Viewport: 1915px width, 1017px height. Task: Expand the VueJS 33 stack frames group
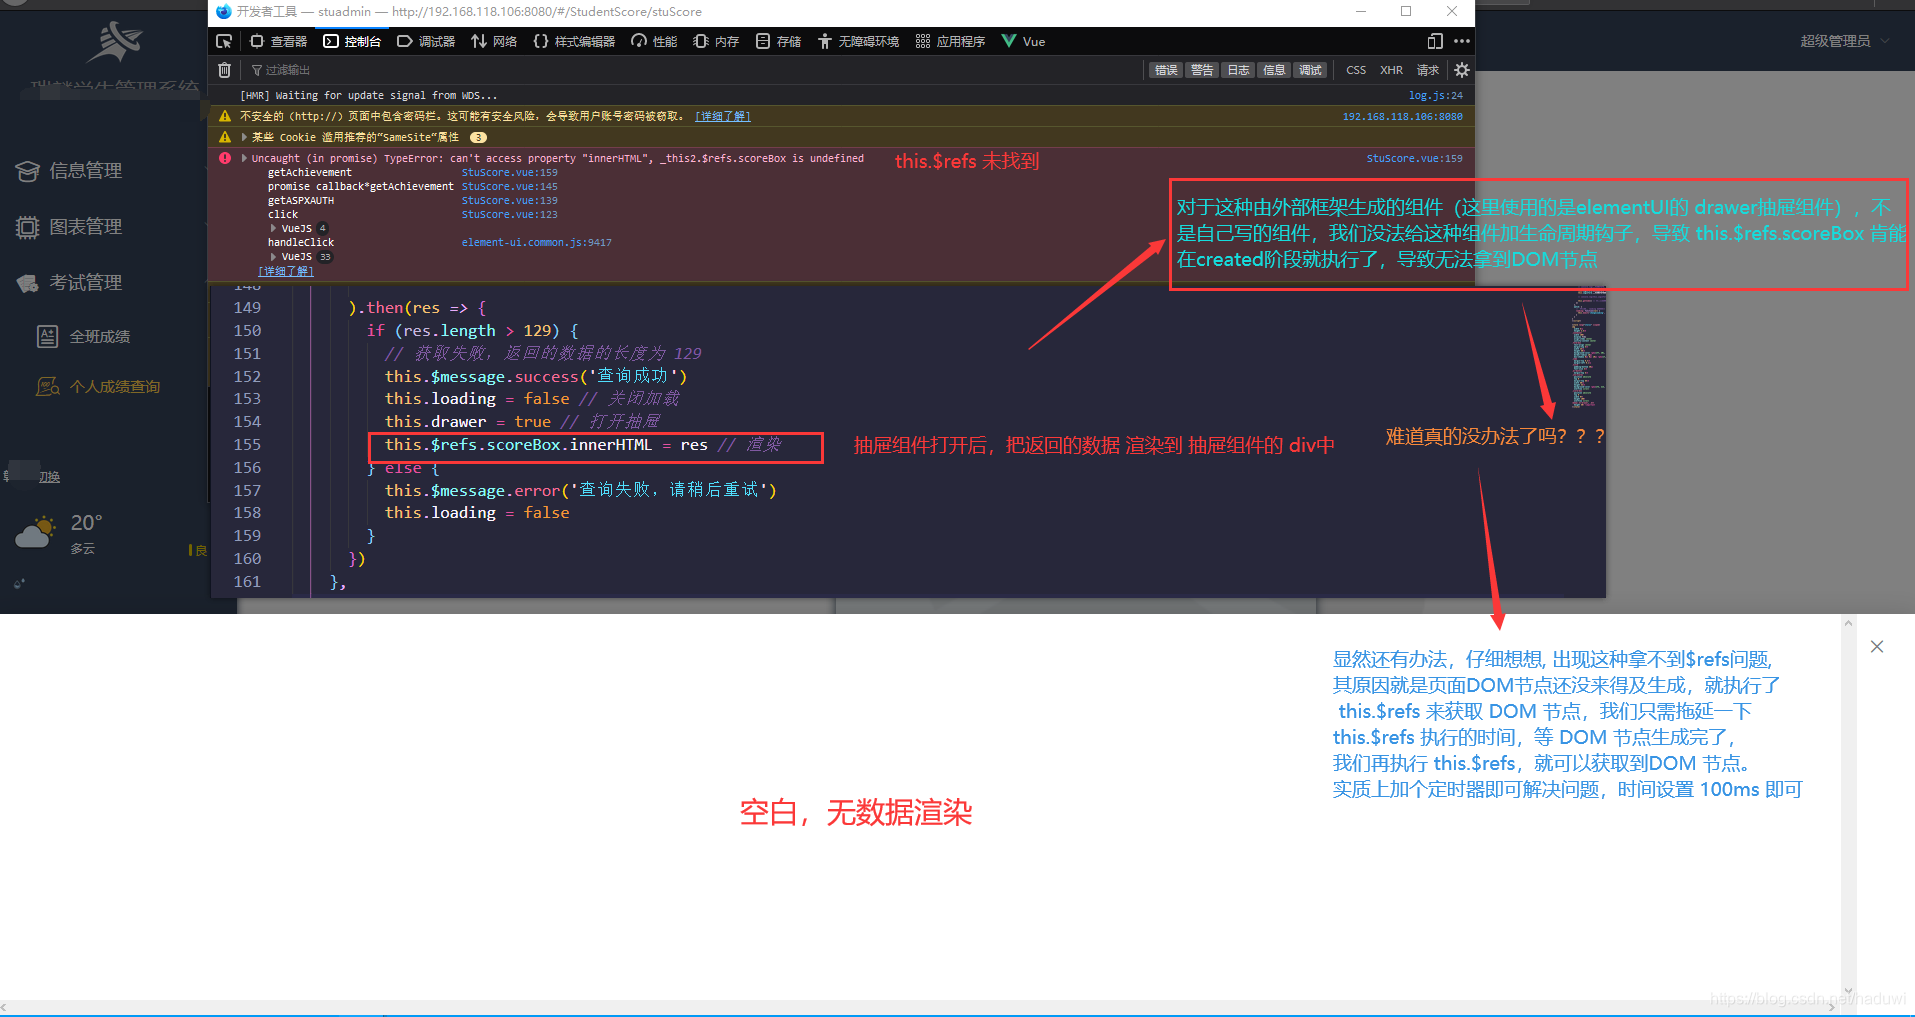click(274, 257)
